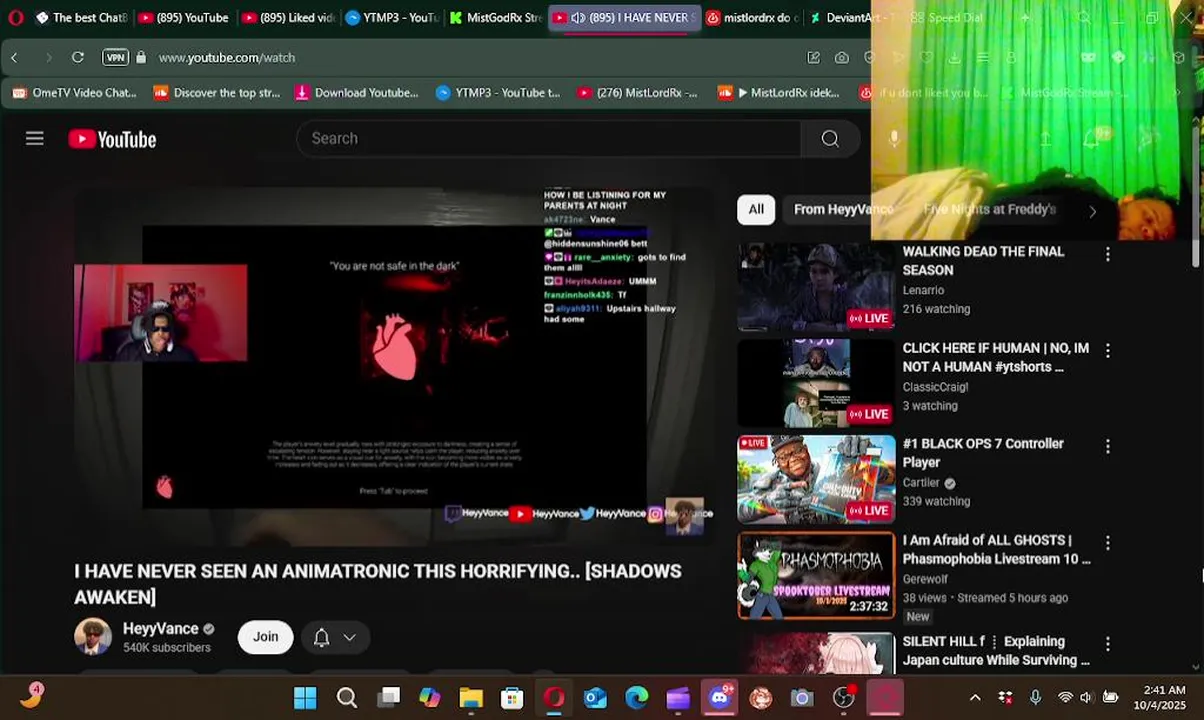Open options menu for WALKING DEAD video
The width and height of the screenshot is (1204, 720).
tap(1107, 254)
